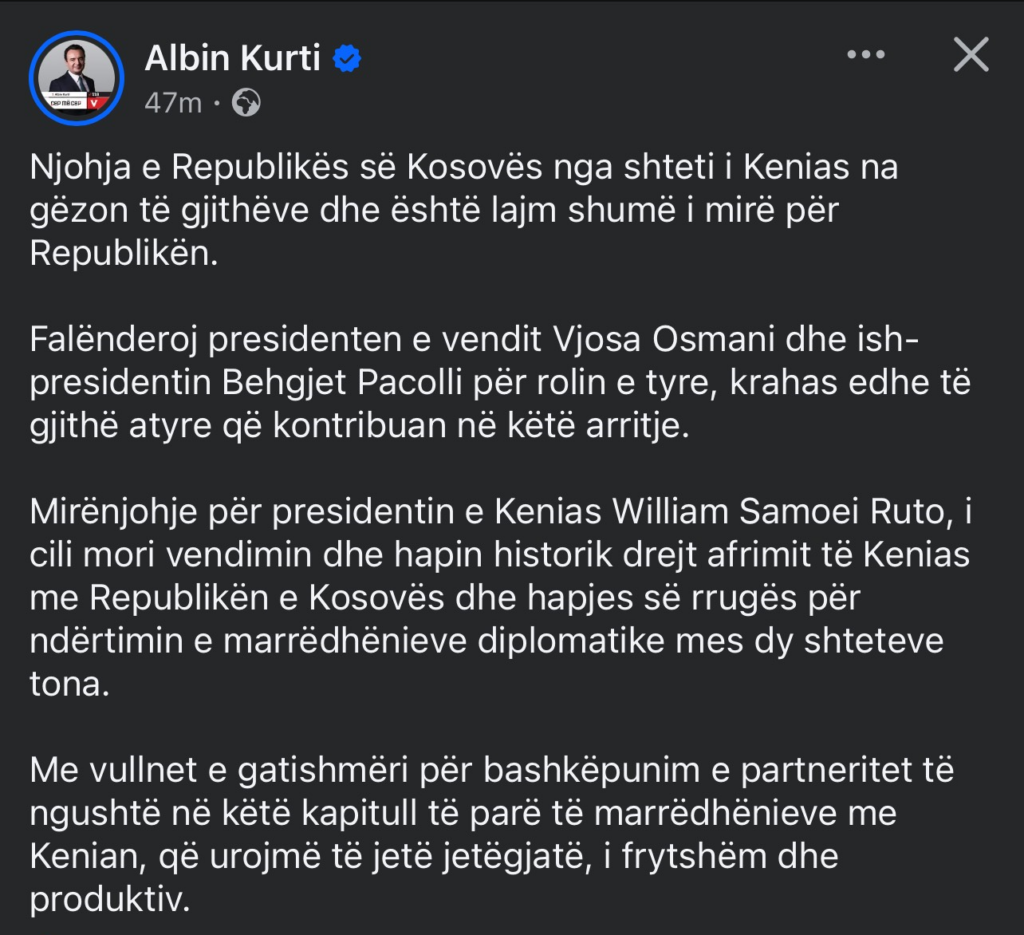The width and height of the screenshot is (1024, 935).
Task: Click the word Republikën ending the first paragraph
Action: point(122,254)
